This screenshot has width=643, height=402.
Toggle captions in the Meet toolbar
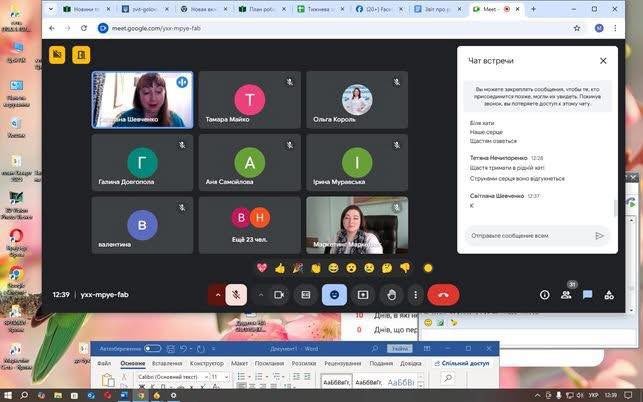[x=306, y=295]
